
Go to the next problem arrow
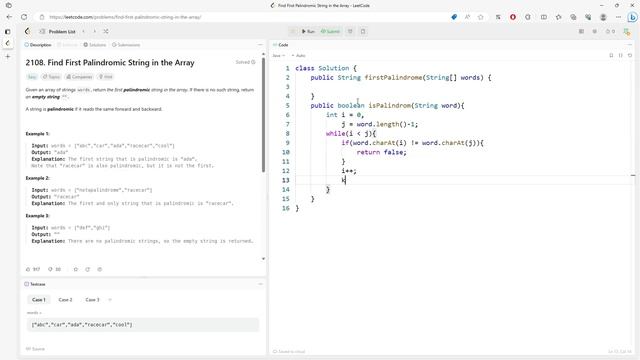(95, 31)
